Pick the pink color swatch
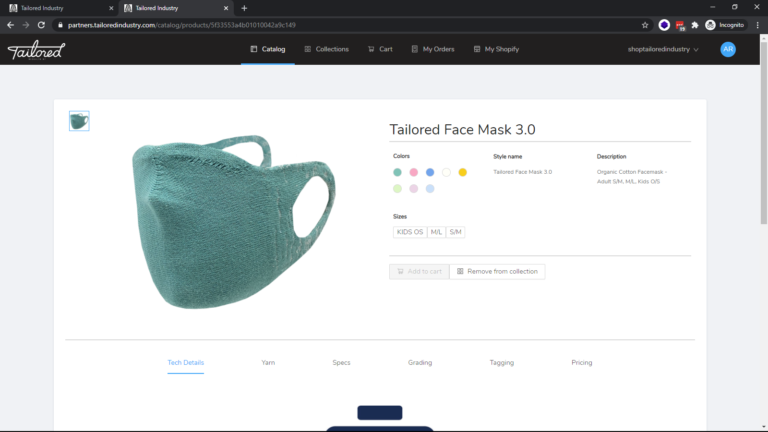768x432 pixels. (414, 172)
